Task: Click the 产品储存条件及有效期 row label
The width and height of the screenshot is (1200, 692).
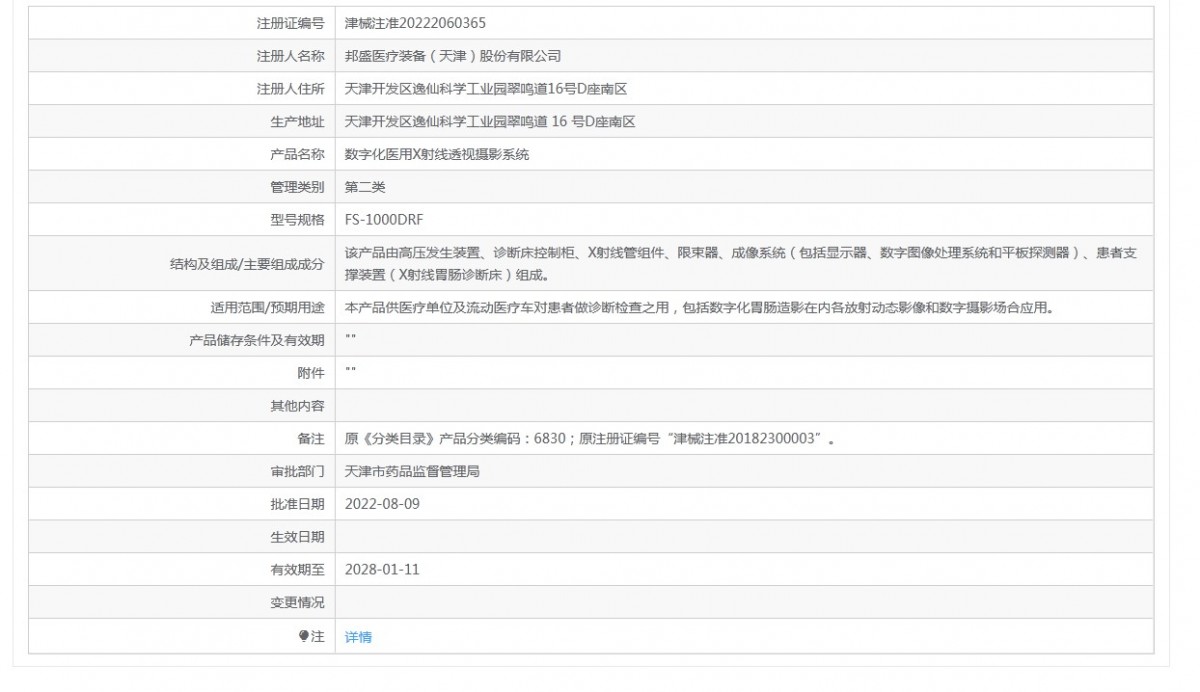Action: tap(257, 341)
